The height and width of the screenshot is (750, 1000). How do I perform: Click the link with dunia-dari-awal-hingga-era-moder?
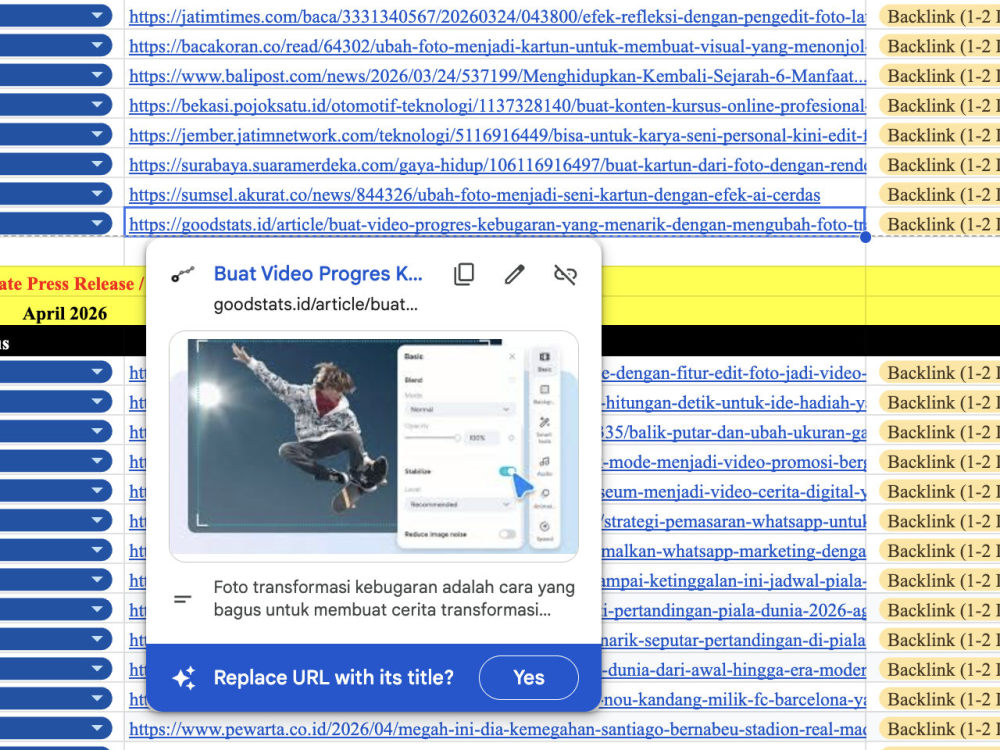(733, 670)
